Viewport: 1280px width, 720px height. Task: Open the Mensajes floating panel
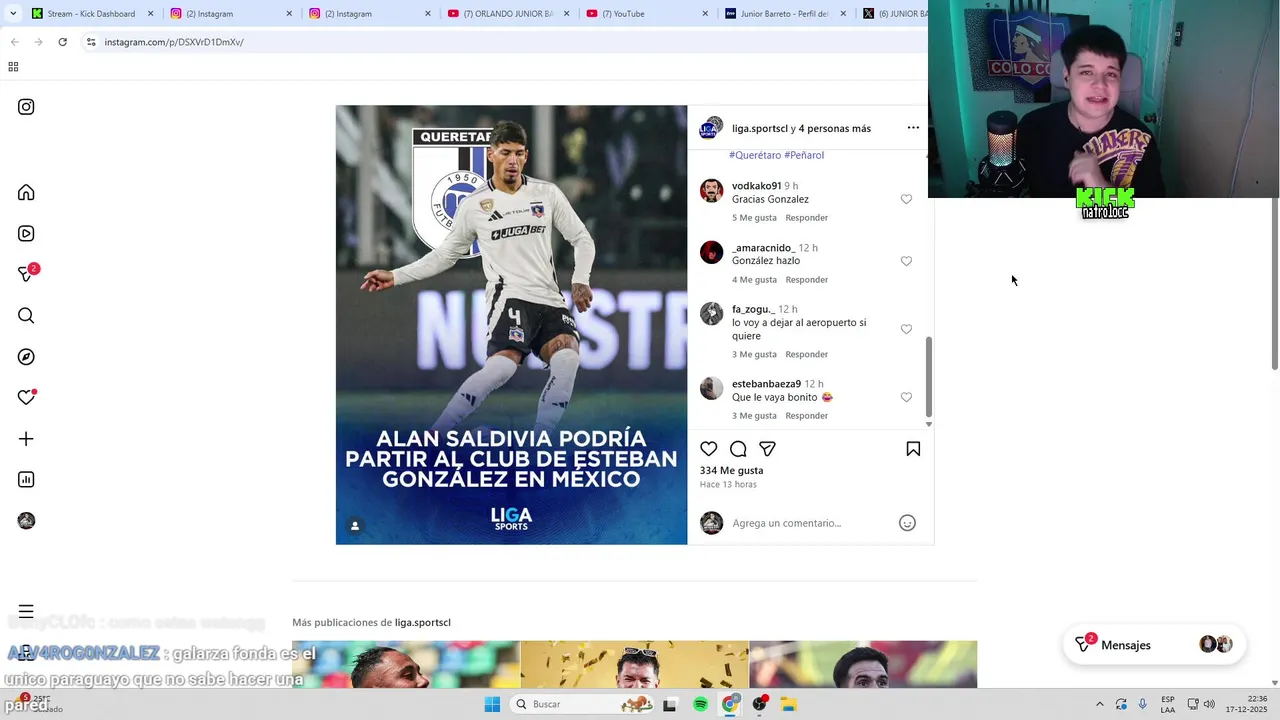click(1154, 645)
